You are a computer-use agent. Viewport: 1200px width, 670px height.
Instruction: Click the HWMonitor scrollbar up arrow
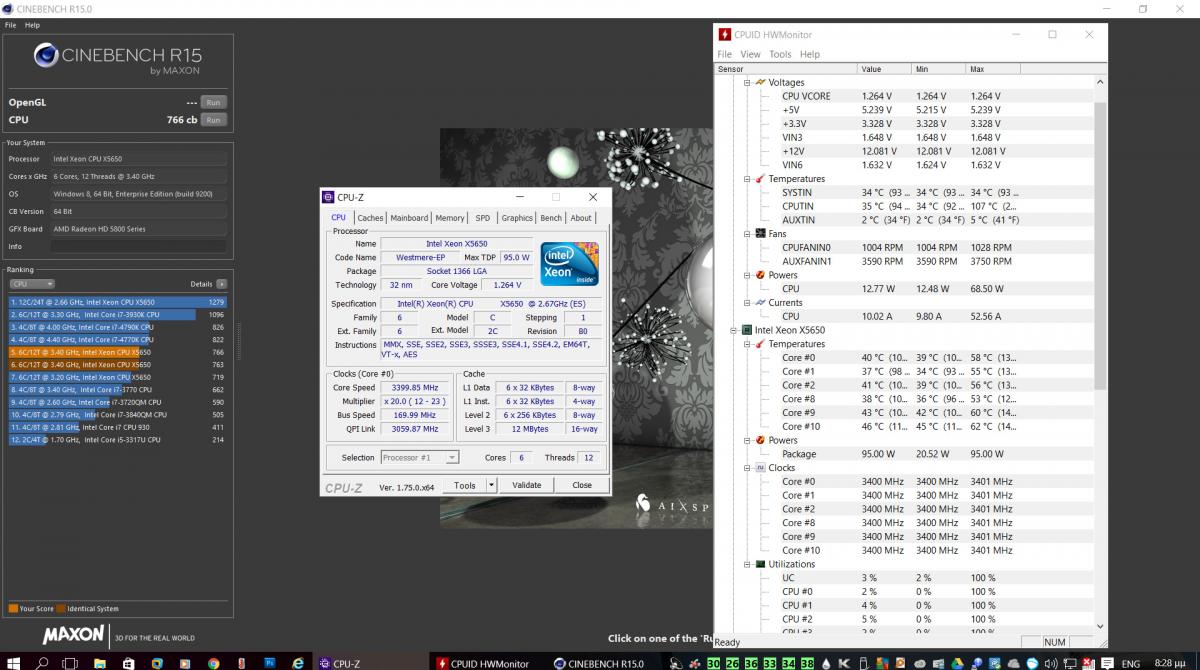(1101, 82)
